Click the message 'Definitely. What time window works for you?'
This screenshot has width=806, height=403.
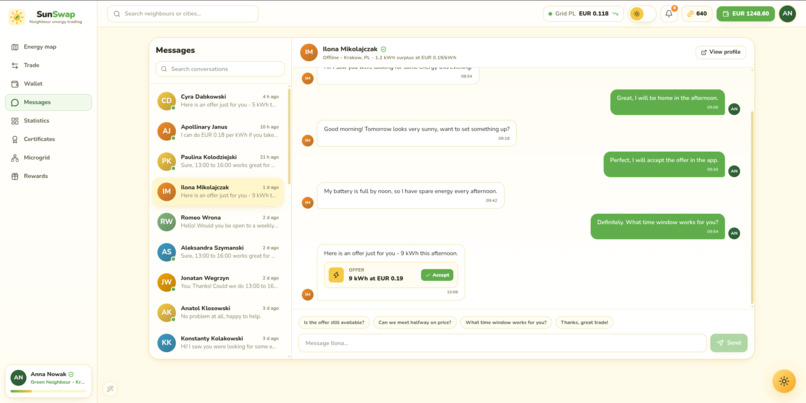pyautogui.click(x=657, y=226)
